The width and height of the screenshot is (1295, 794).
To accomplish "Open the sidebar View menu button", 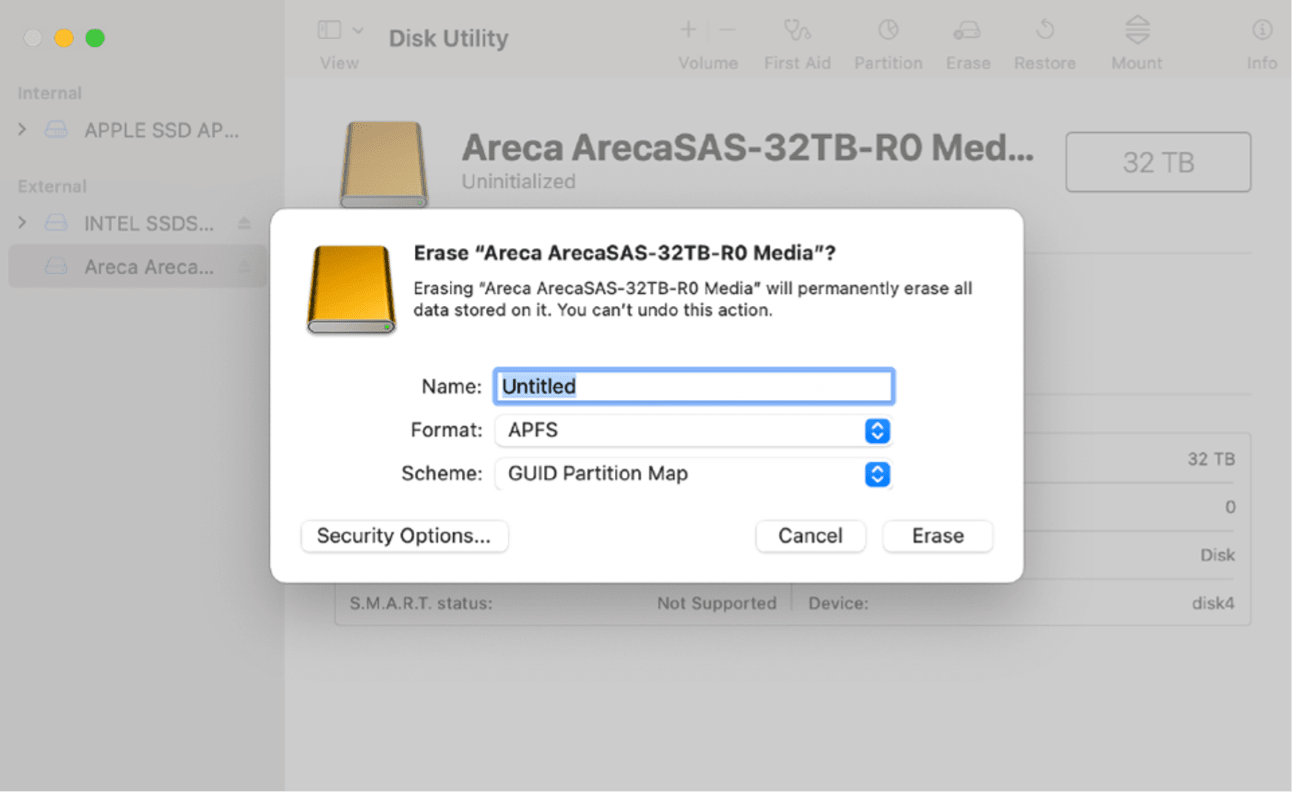I will pos(339,31).
